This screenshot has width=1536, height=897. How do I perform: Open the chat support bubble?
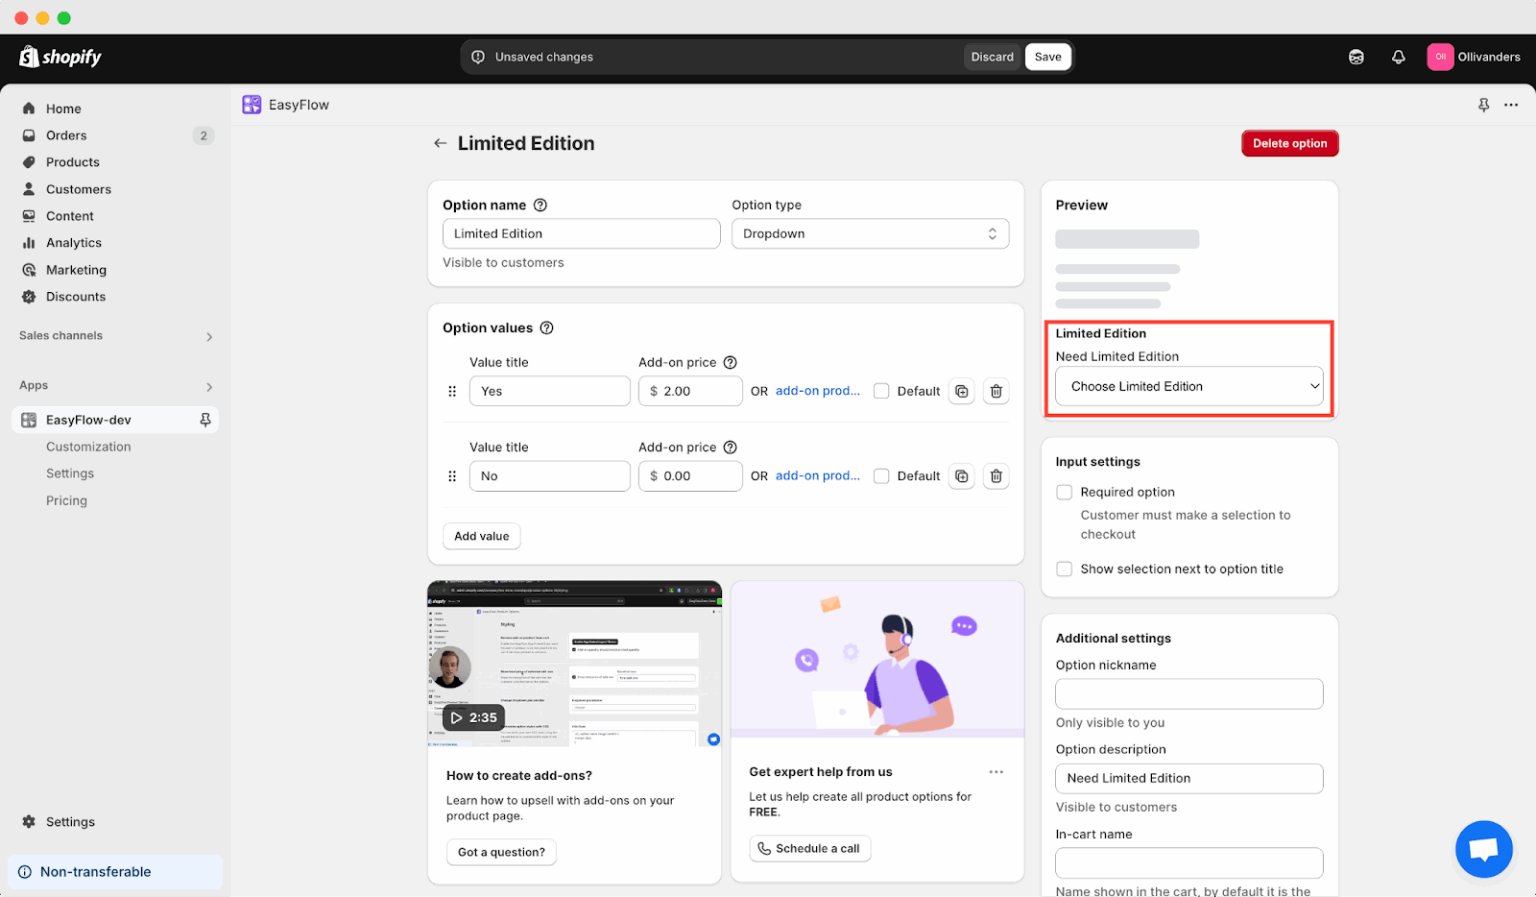pos(1483,849)
